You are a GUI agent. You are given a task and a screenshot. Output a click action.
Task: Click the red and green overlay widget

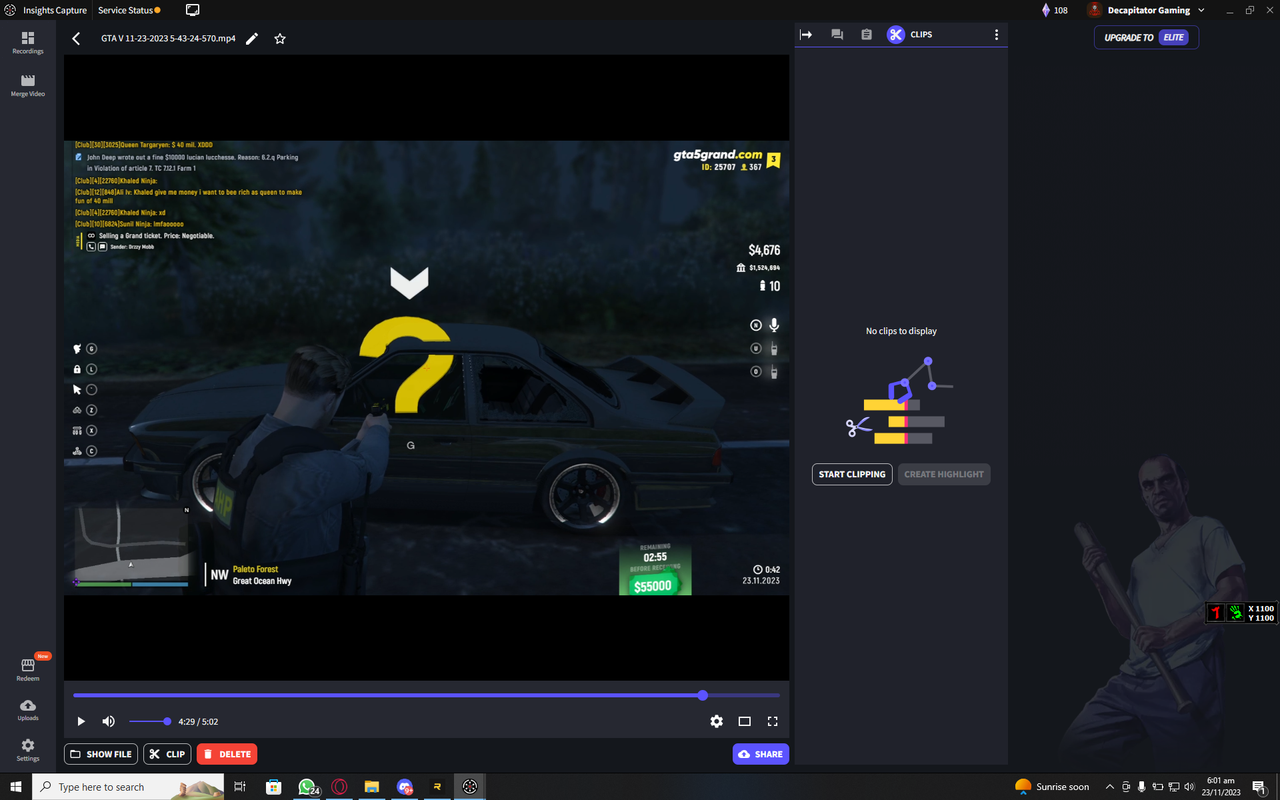(1242, 613)
